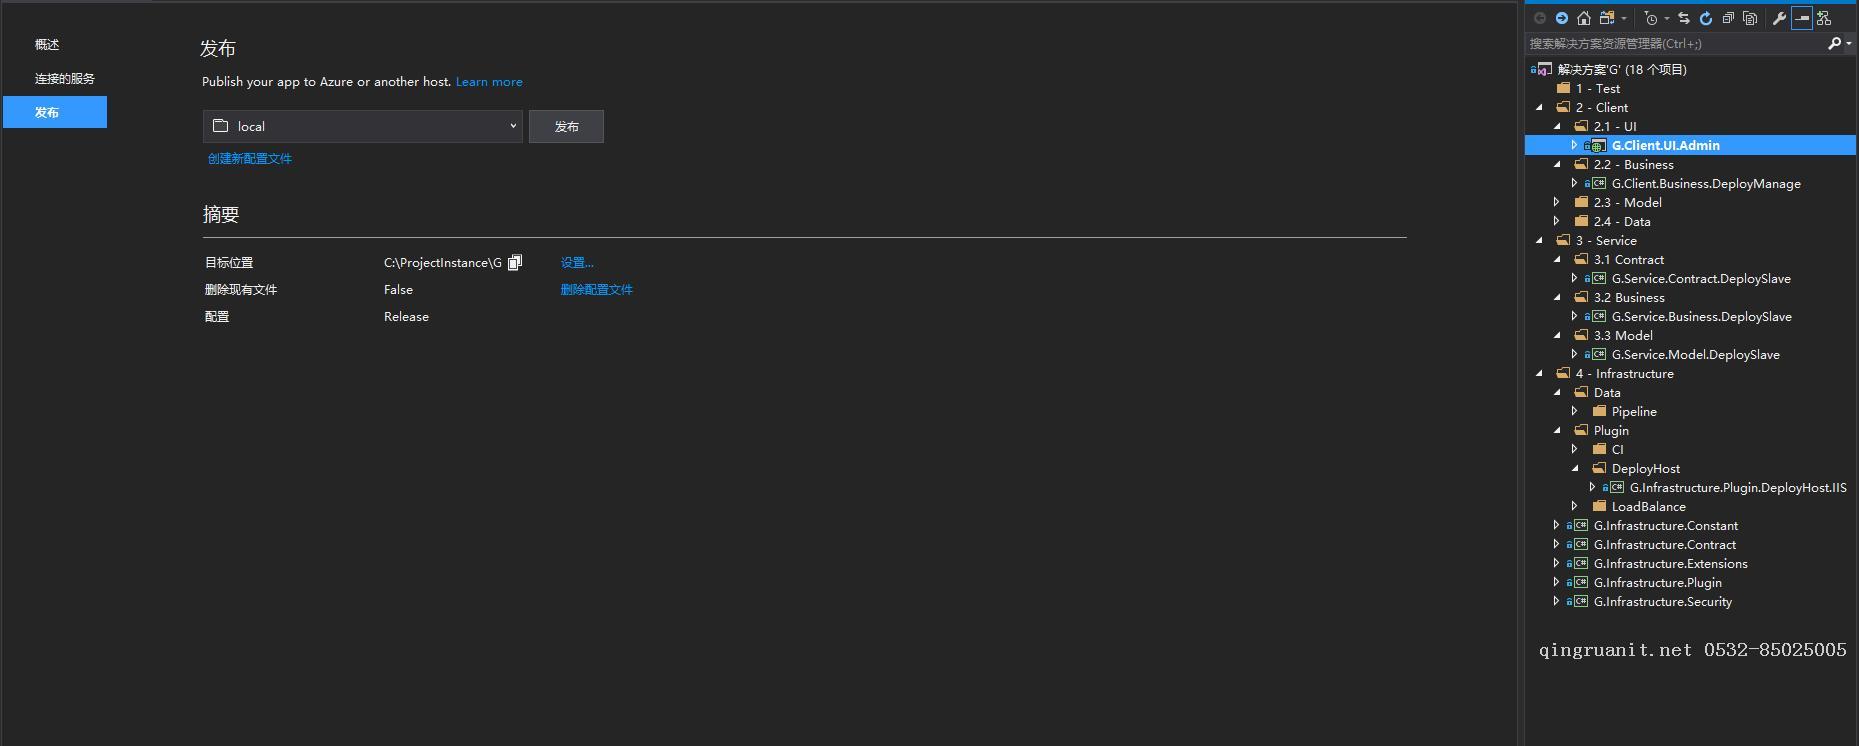Toggle the Pending Changes Filter clock icon
Image resolution: width=1859 pixels, height=746 pixels.
[x=1651, y=18]
